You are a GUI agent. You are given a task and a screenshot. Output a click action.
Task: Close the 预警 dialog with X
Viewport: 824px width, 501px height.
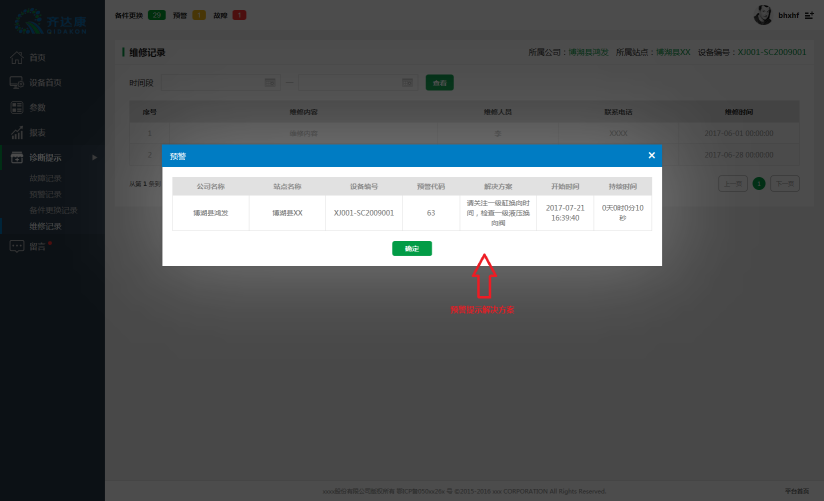651,155
